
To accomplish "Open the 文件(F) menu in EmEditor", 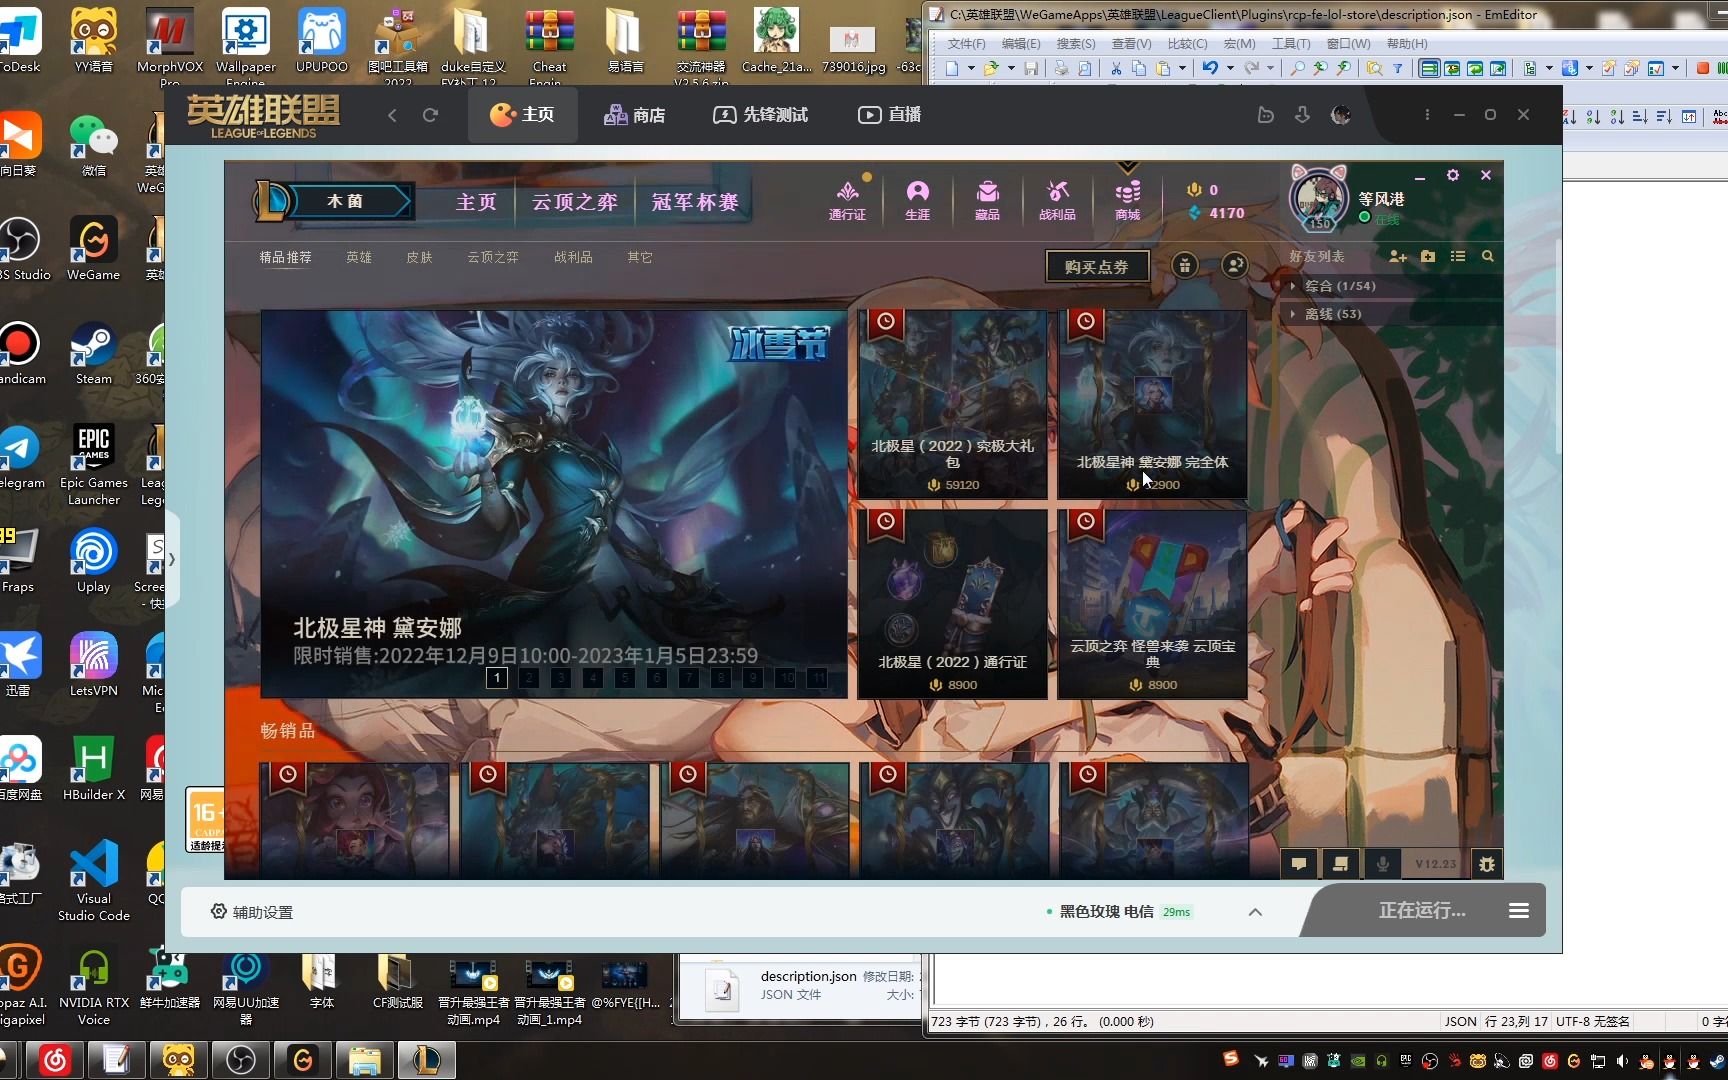I will (966, 44).
